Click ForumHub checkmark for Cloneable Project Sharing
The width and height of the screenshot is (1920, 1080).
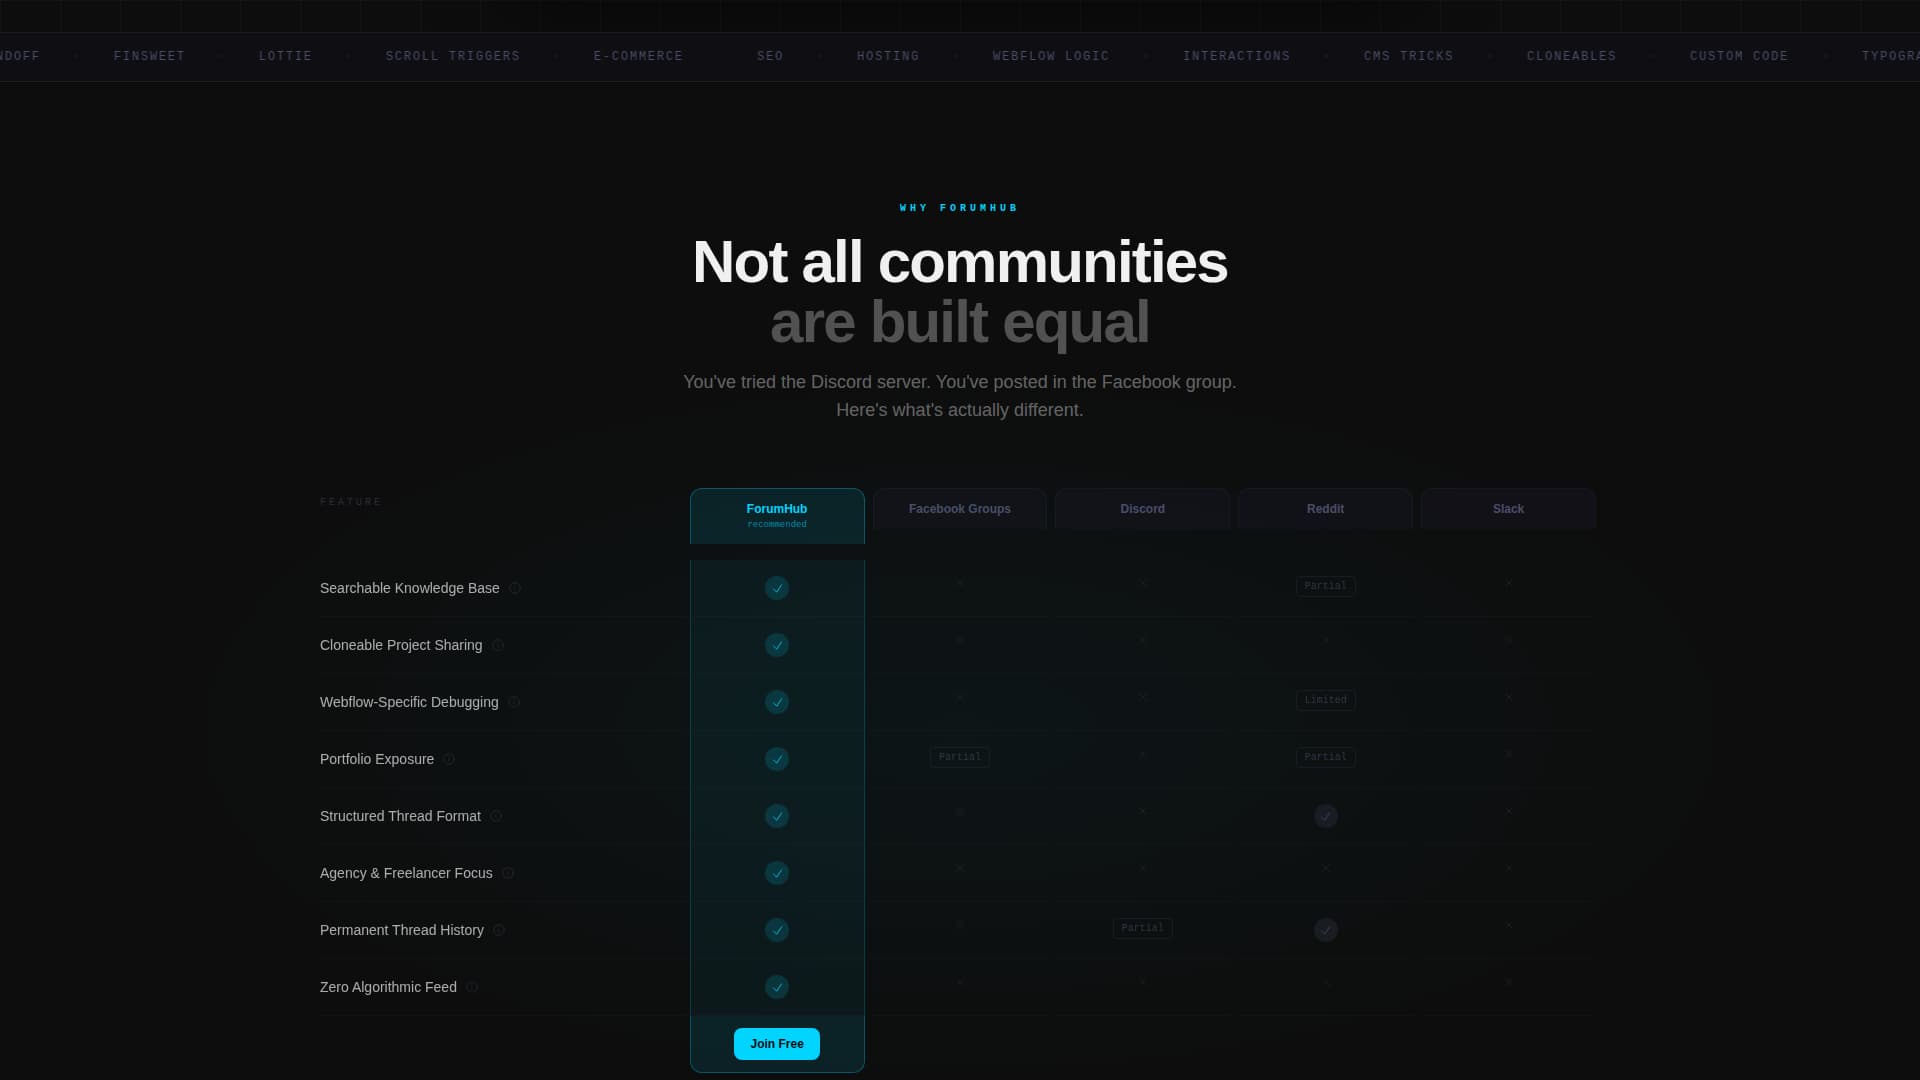[777, 645]
